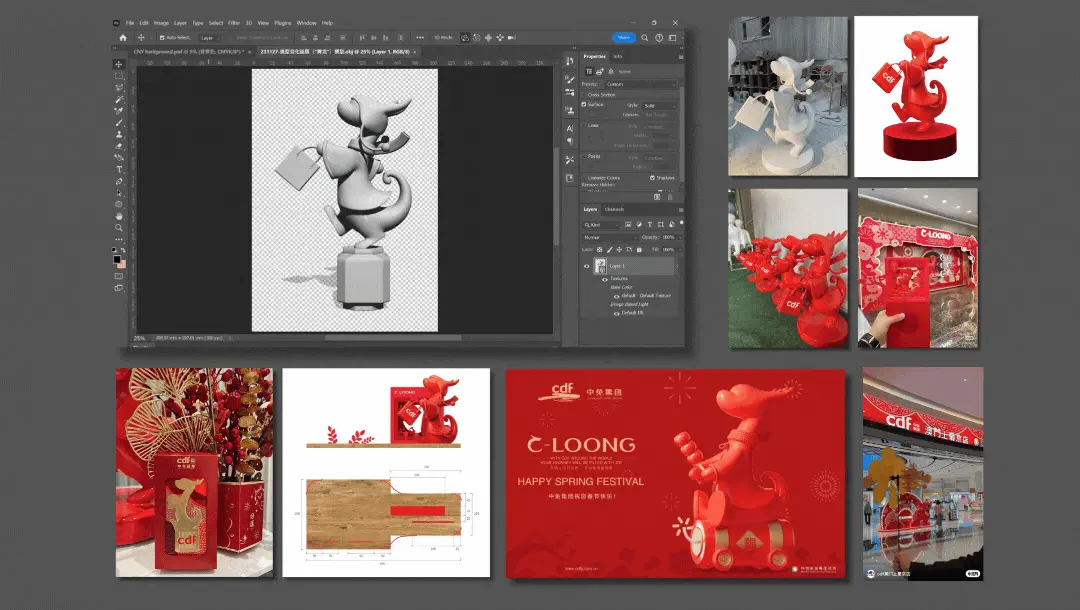Open the Paragraph panel icon in the dock
This screenshot has width=1080, height=610.
click(570, 141)
